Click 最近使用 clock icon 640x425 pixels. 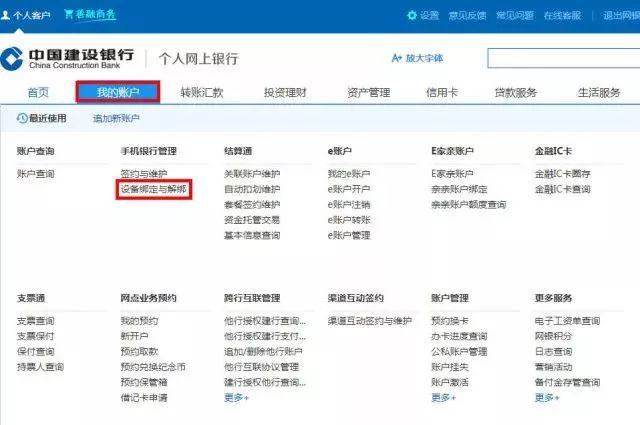point(23,118)
